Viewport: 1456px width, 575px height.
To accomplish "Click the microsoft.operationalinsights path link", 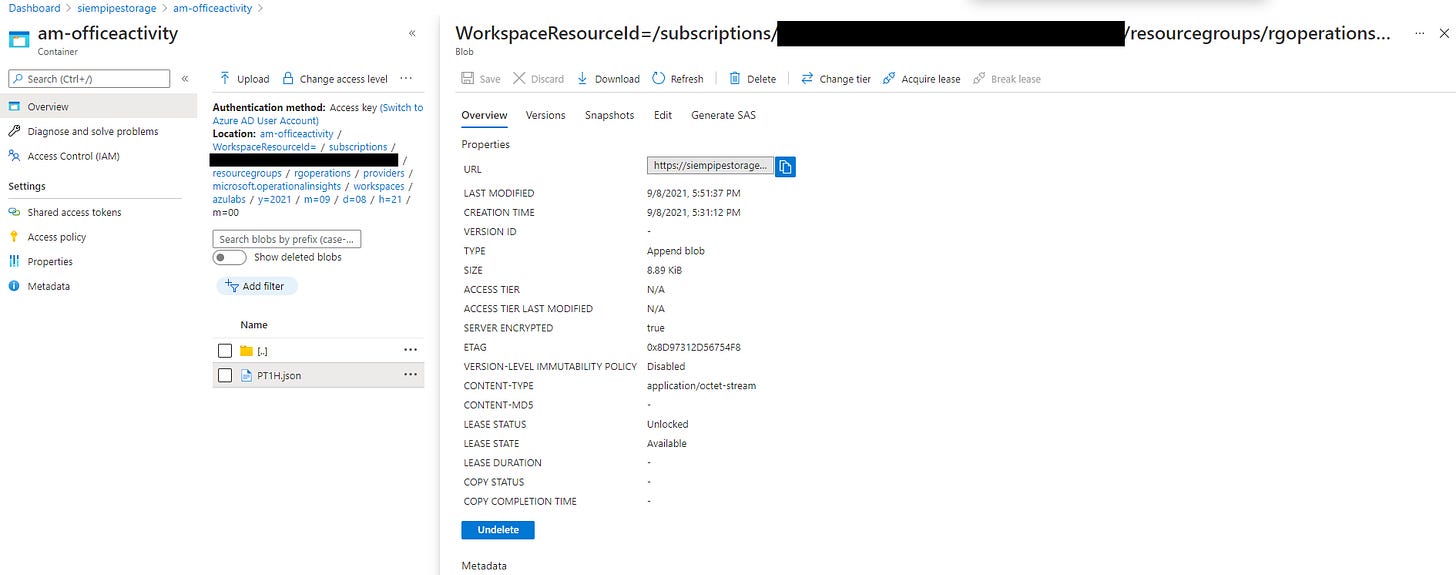I will (277, 186).
